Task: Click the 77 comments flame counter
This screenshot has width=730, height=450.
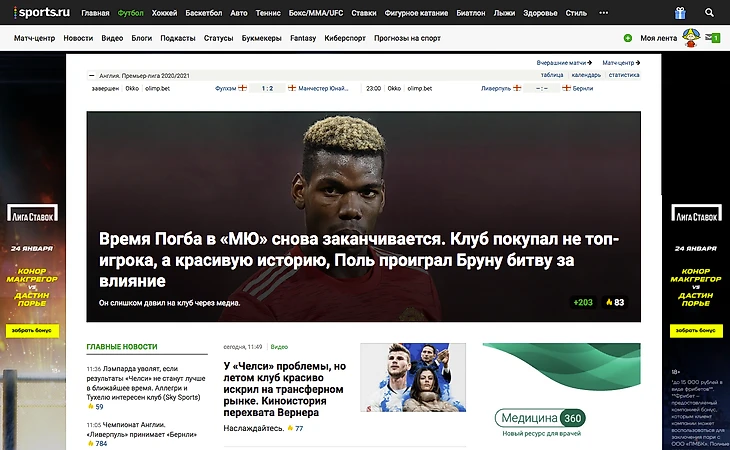Action: [x=295, y=428]
